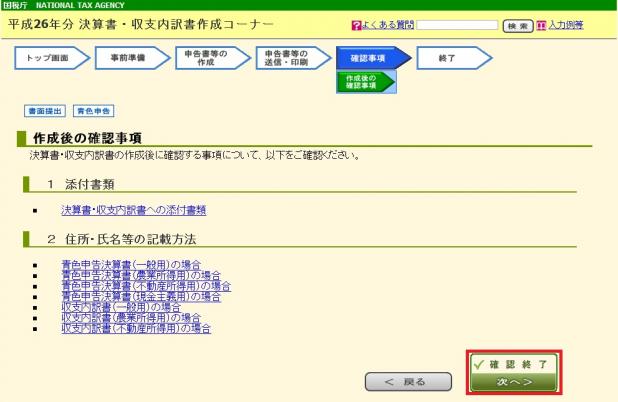Click the search text input field

(x=459, y=24)
